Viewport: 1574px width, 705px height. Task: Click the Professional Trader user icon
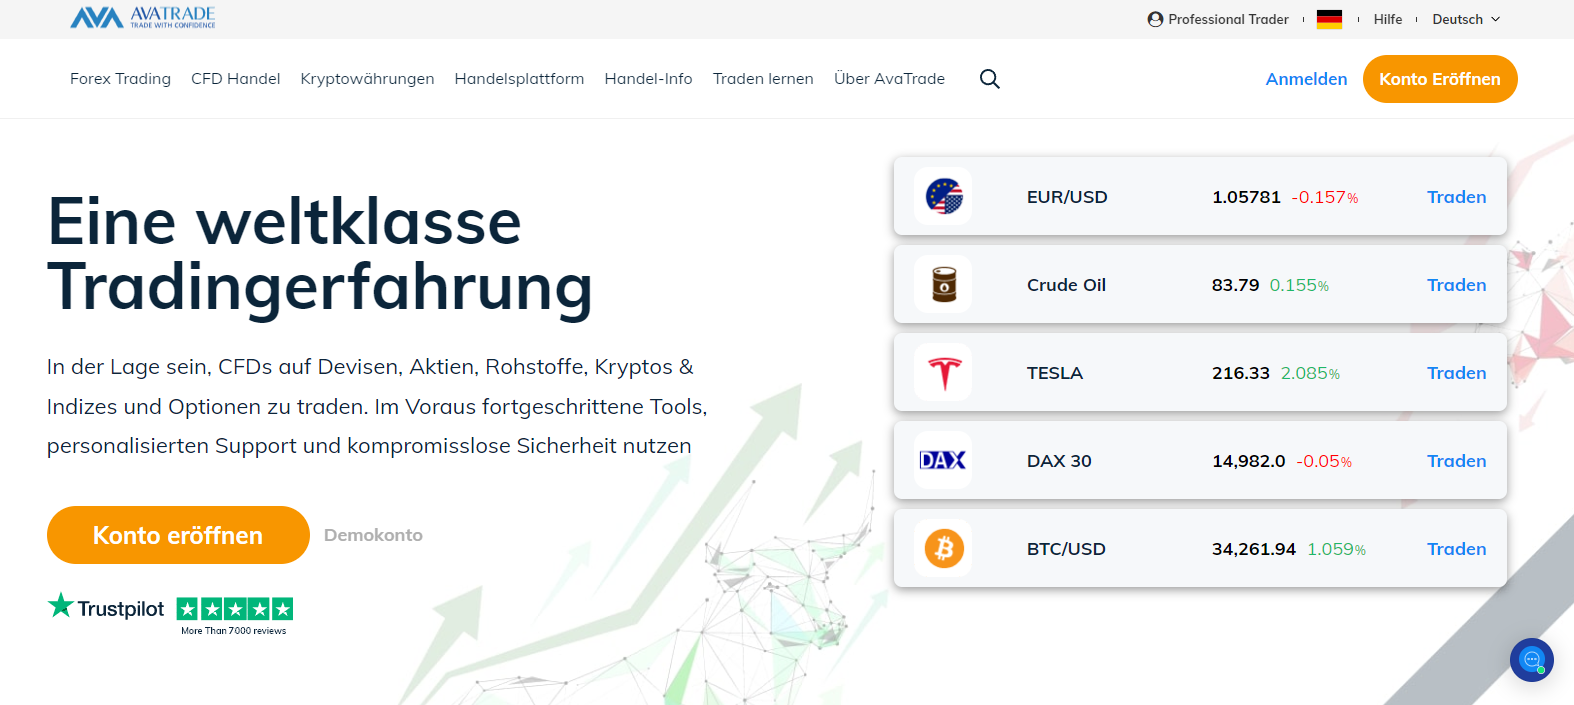point(1155,19)
